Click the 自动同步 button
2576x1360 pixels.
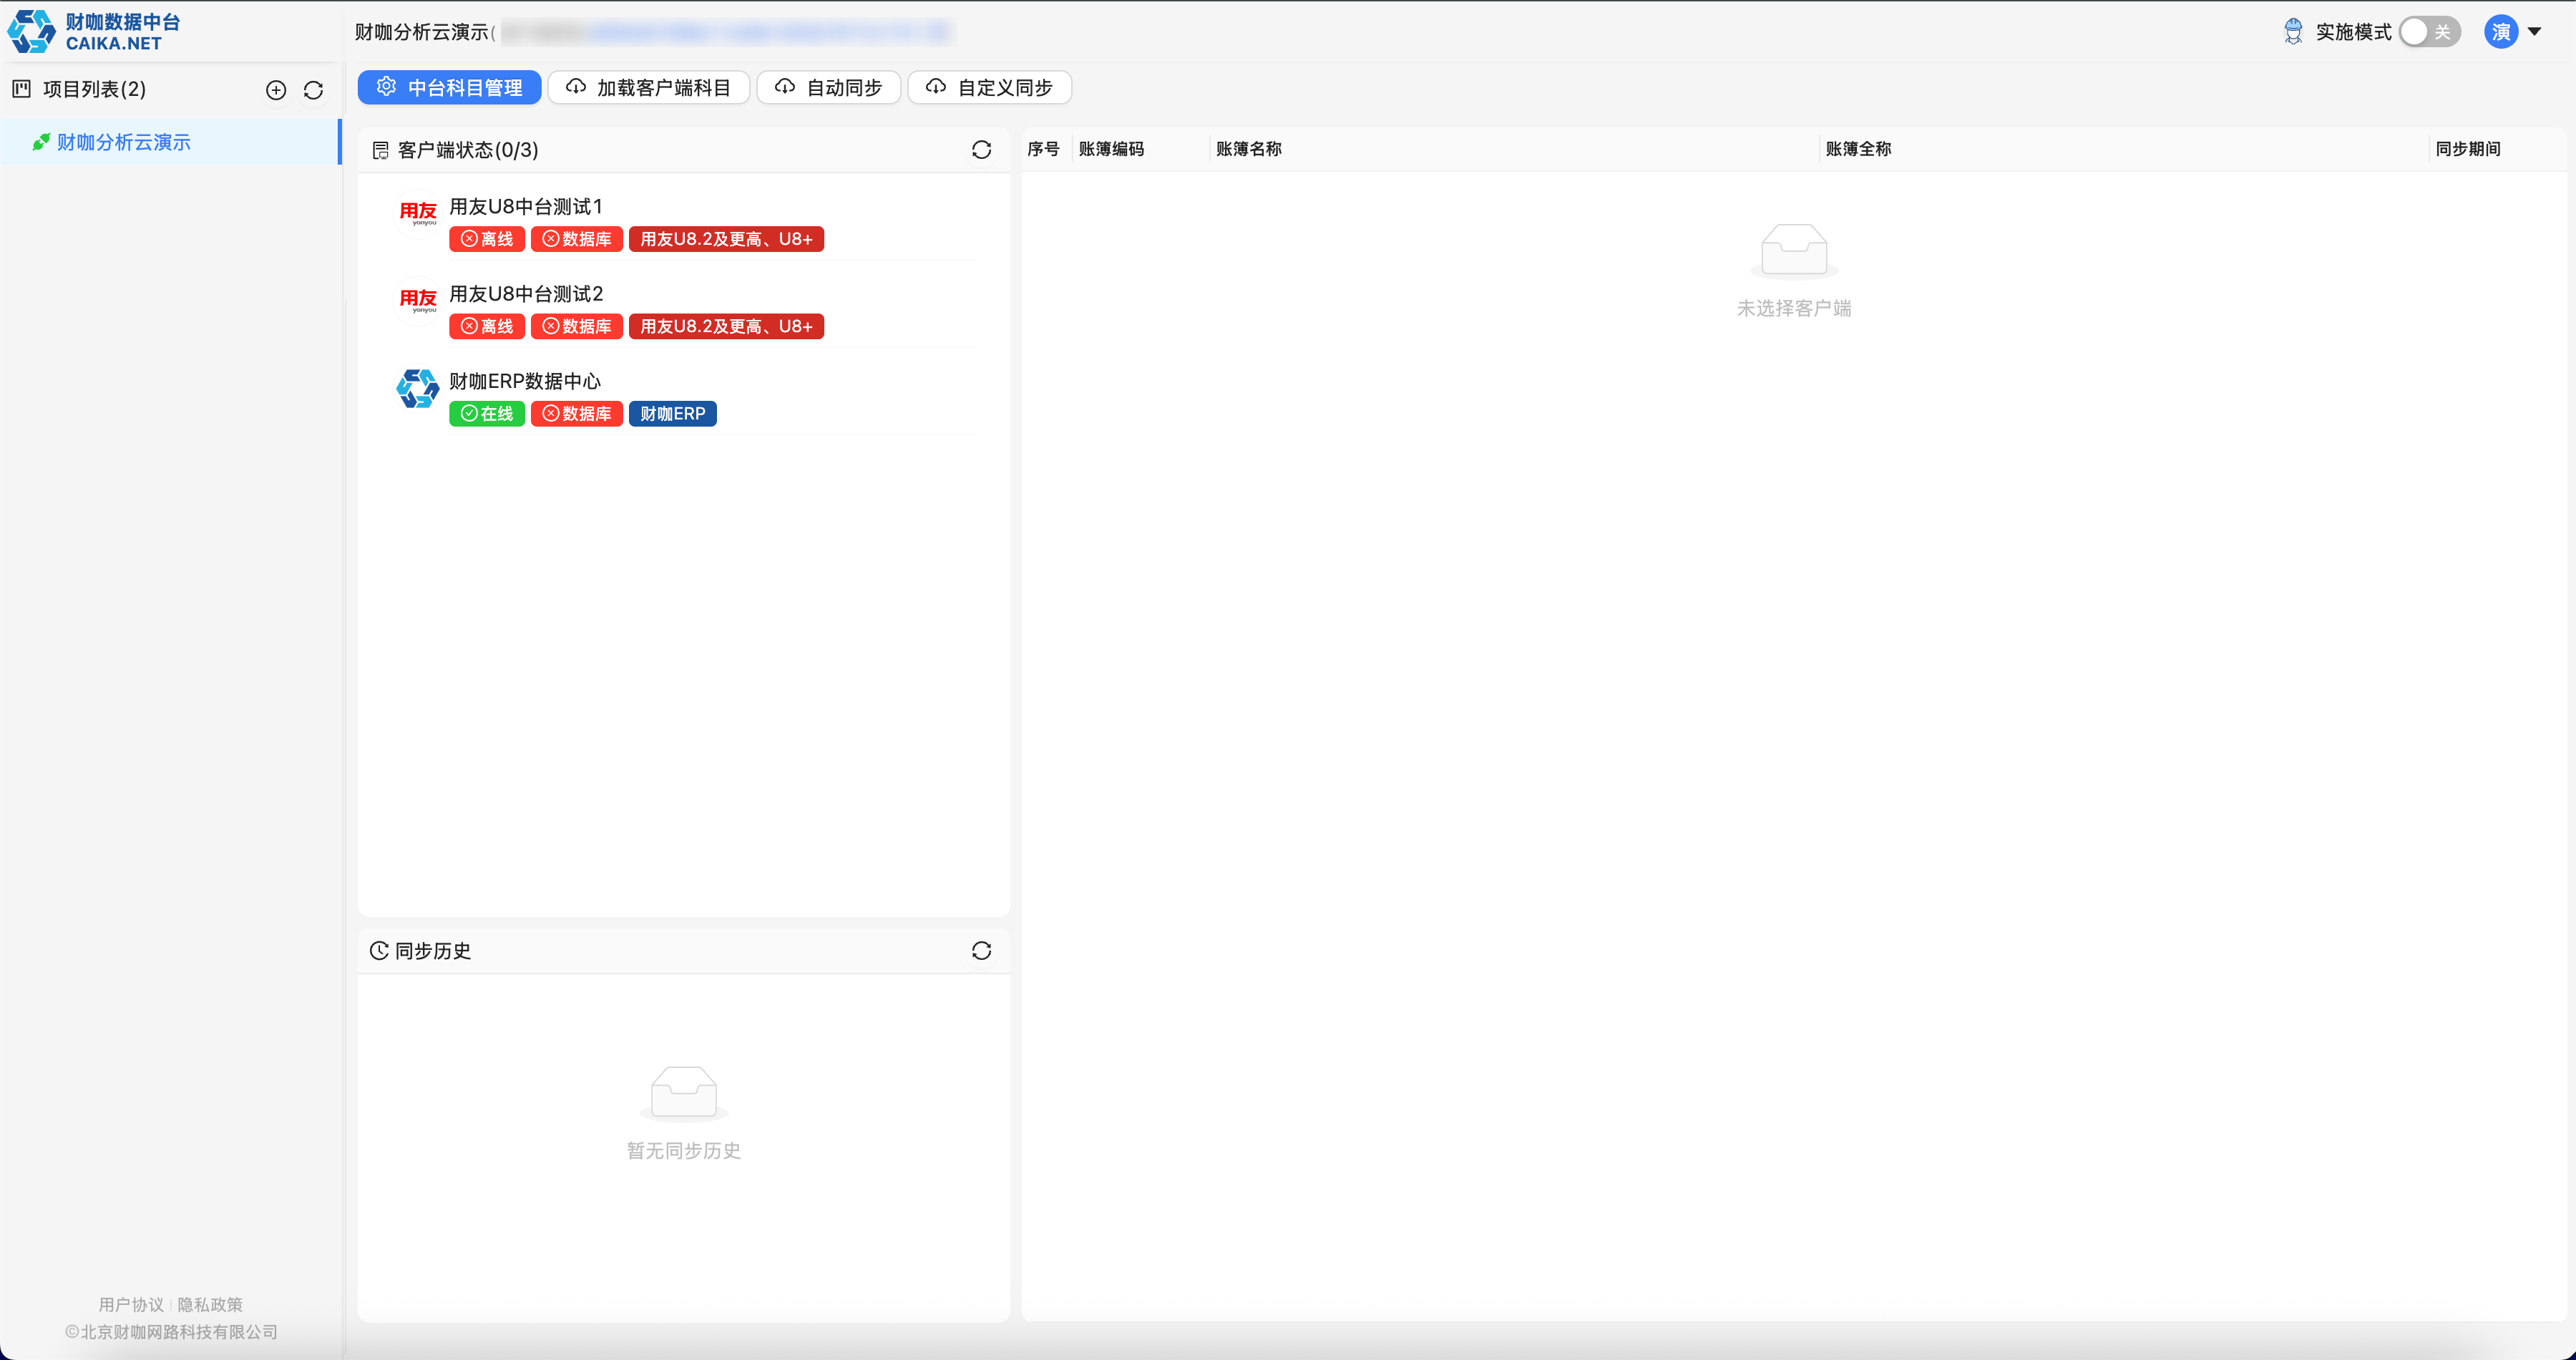tap(829, 88)
